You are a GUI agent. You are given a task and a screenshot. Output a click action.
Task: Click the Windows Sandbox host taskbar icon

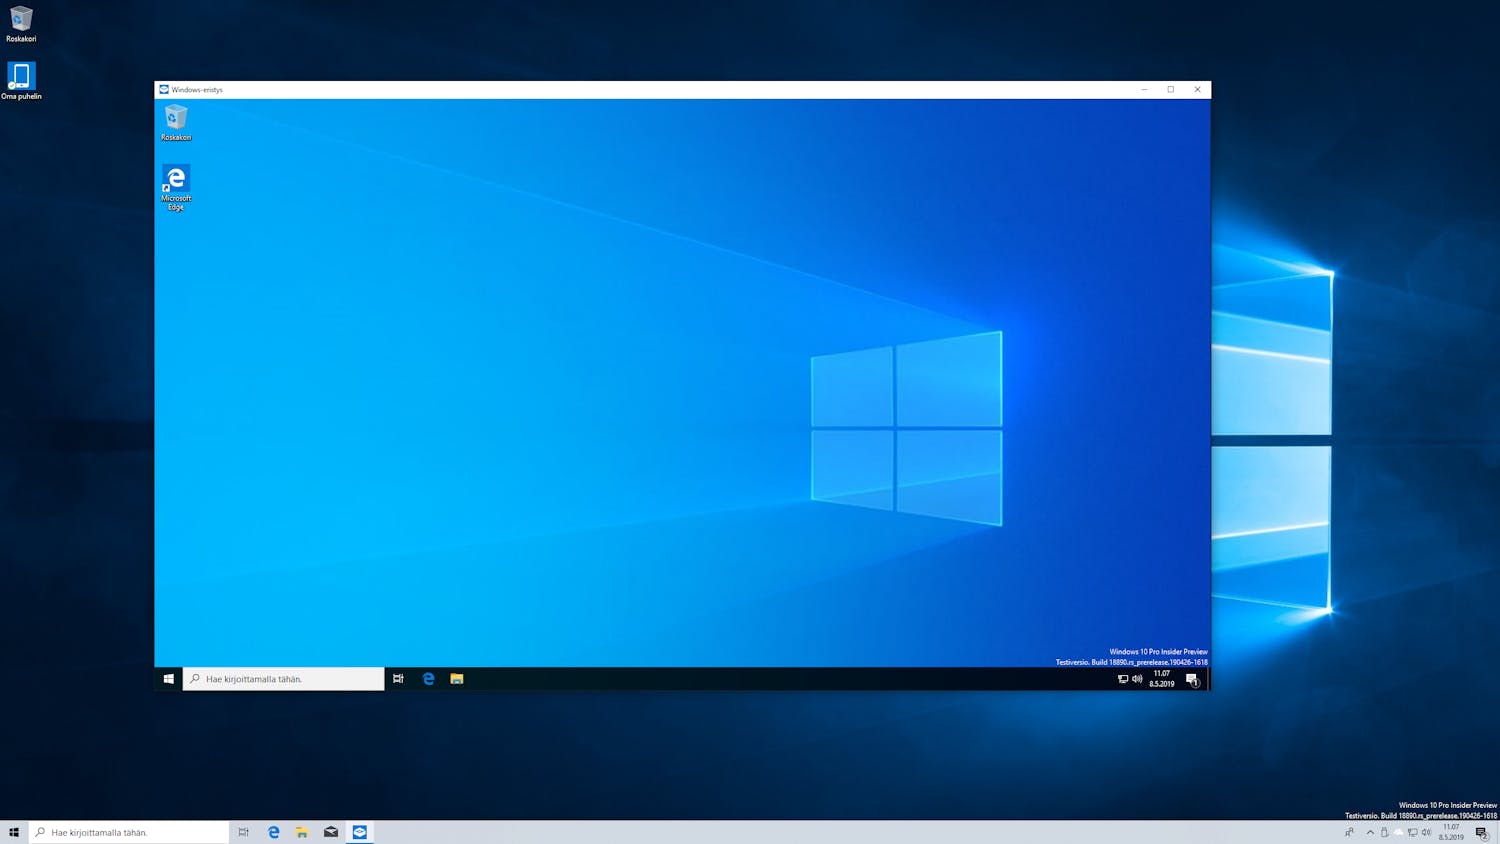coord(359,831)
